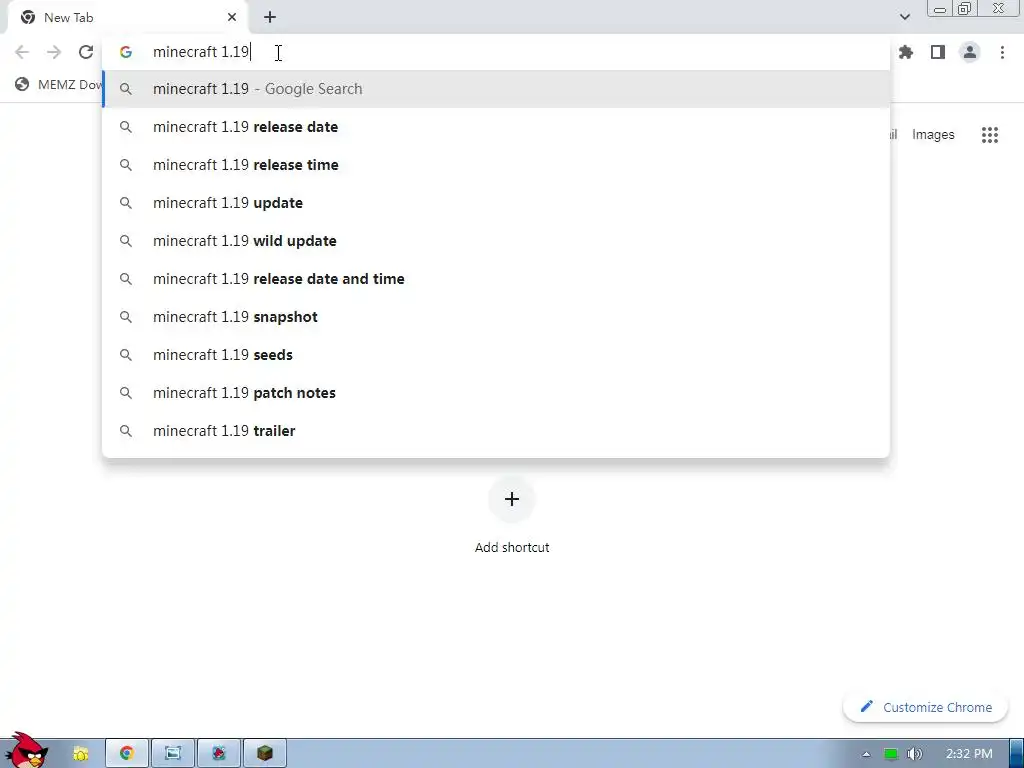
Task: Click the address bar containing minecraft 1.19
Action: click(496, 52)
